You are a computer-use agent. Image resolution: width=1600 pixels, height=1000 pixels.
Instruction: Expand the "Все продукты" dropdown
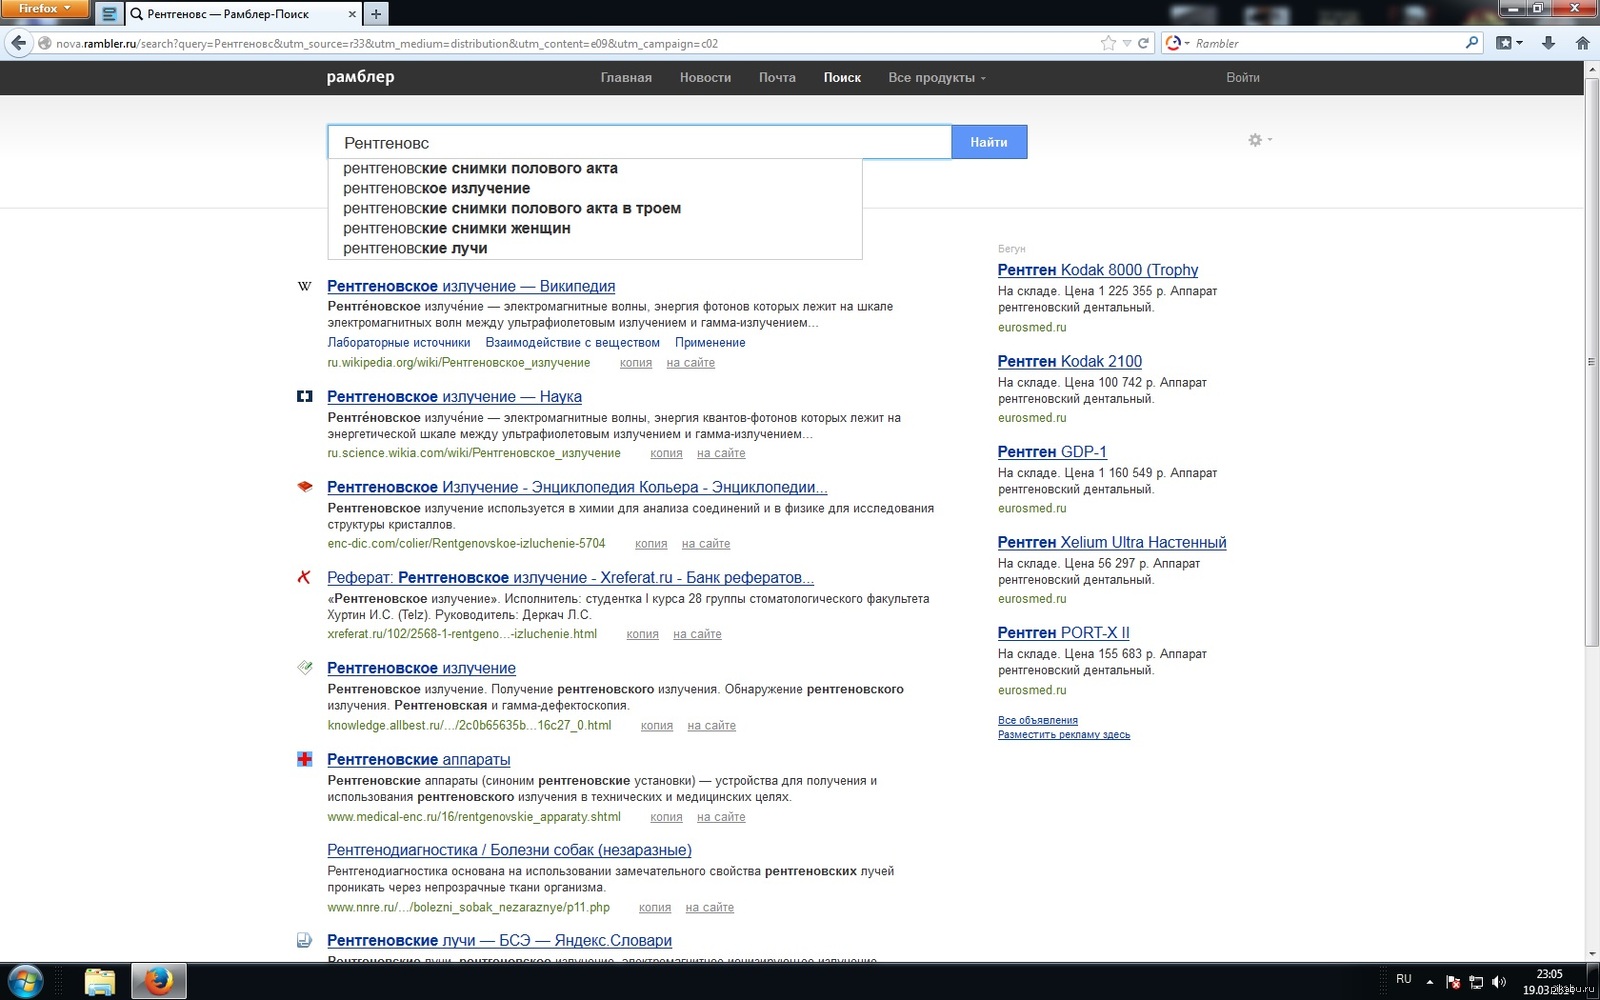[x=936, y=78]
